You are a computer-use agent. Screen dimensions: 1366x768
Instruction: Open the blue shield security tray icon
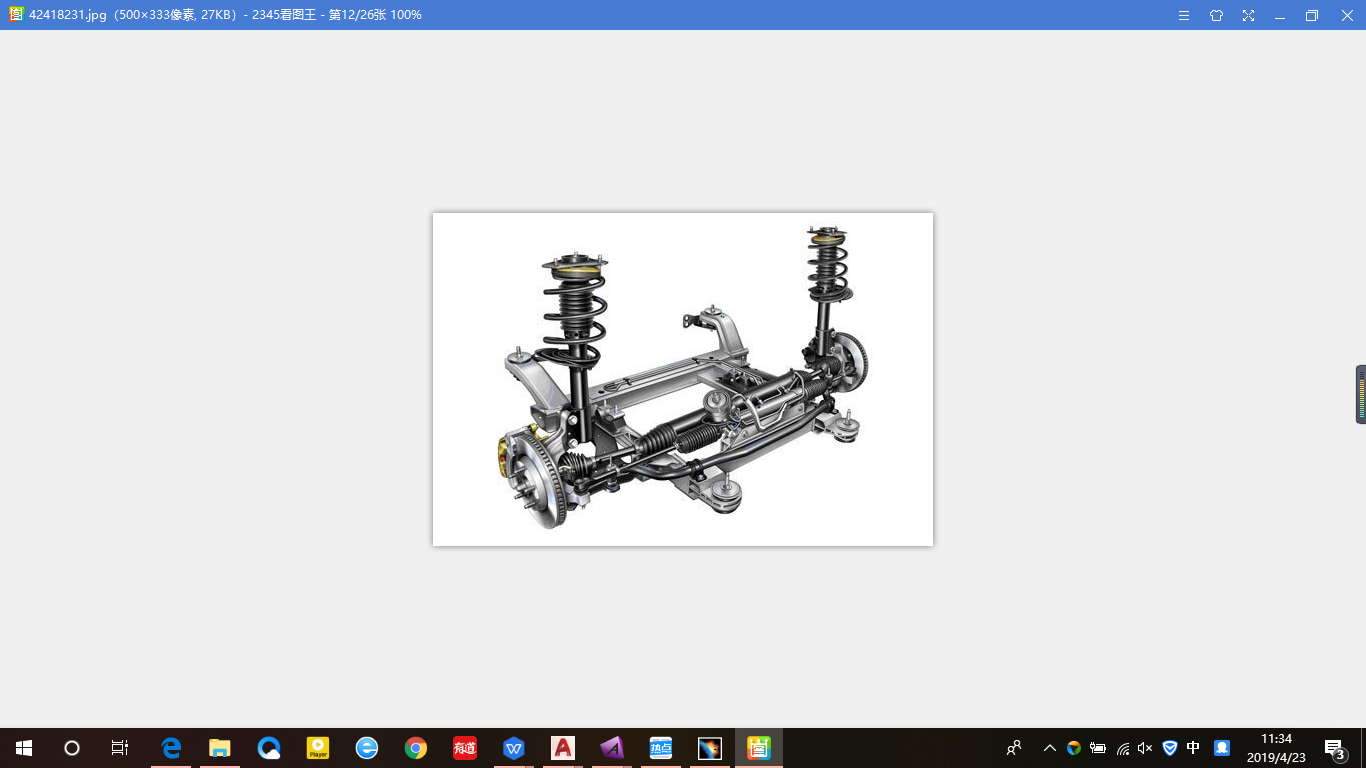[x=1170, y=748]
